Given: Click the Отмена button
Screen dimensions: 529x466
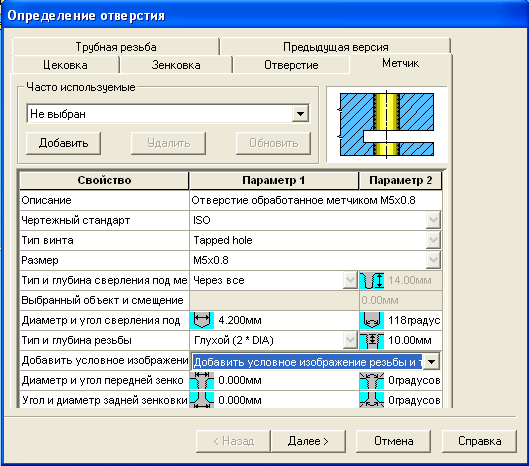Looking at the screenshot, I should 394,441.
